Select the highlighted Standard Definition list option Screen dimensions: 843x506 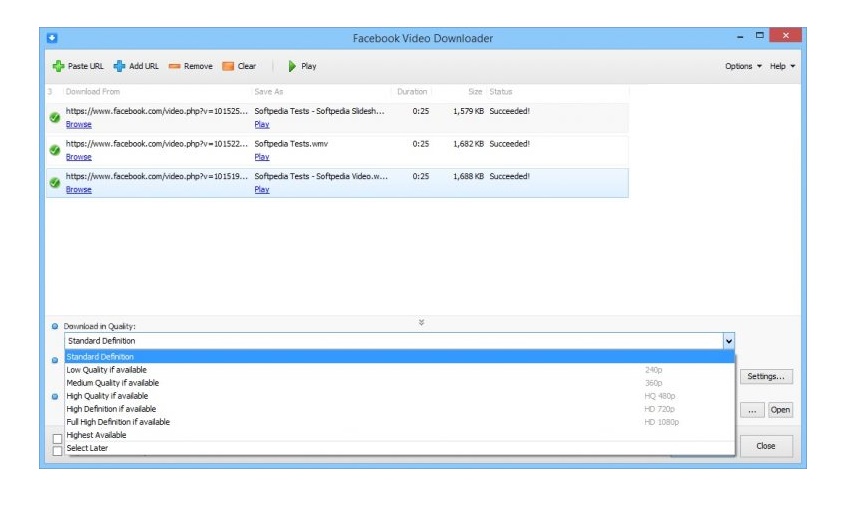pos(399,357)
